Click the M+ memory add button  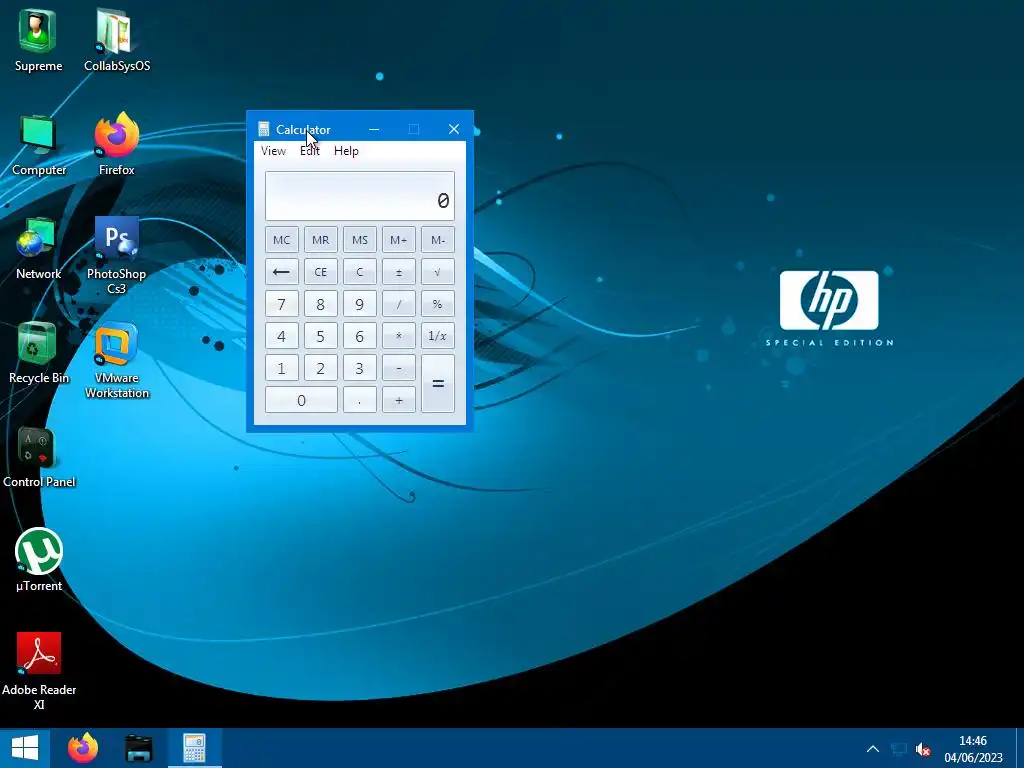click(398, 240)
